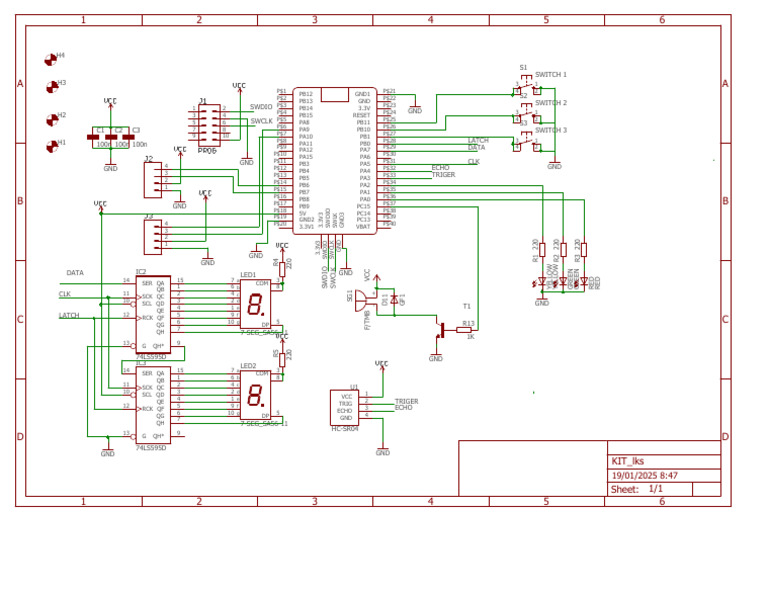Click the "HC-SR04" part name text

345,428
